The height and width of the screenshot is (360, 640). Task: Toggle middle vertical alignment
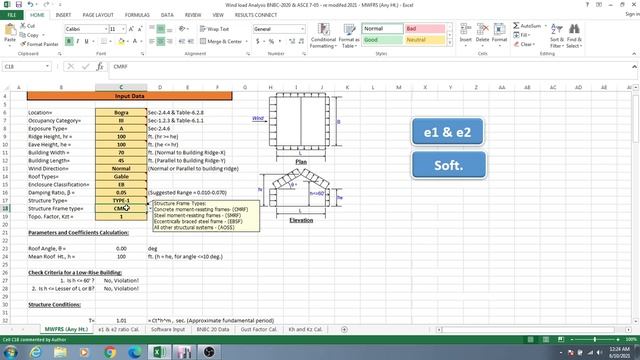tap(161, 29)
